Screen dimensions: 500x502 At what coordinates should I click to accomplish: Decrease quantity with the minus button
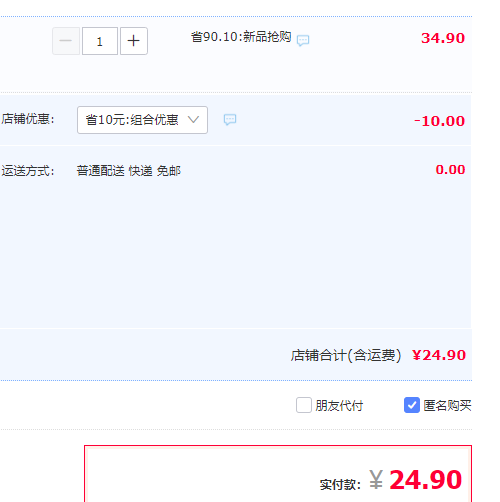coord(66,41)
